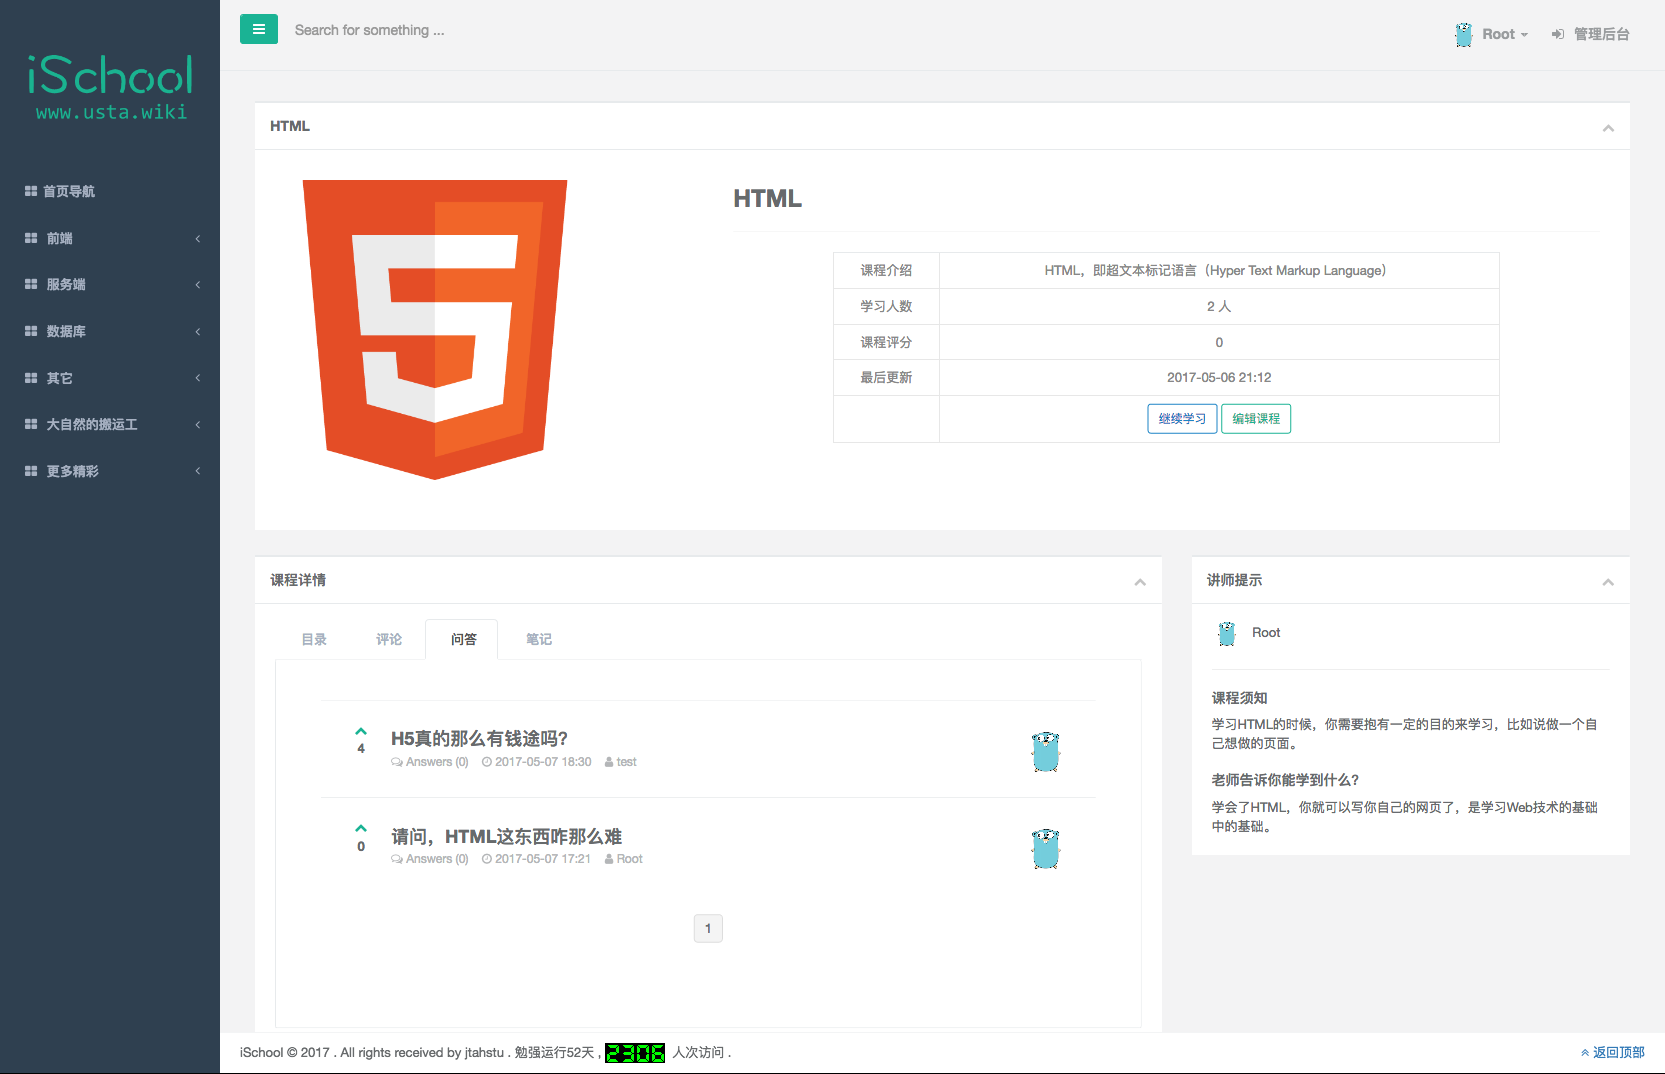Click the lecturer name Root in 讲师提示
The width and height of the screenshot is (1665, 1074).
(x=1266, y=633)
